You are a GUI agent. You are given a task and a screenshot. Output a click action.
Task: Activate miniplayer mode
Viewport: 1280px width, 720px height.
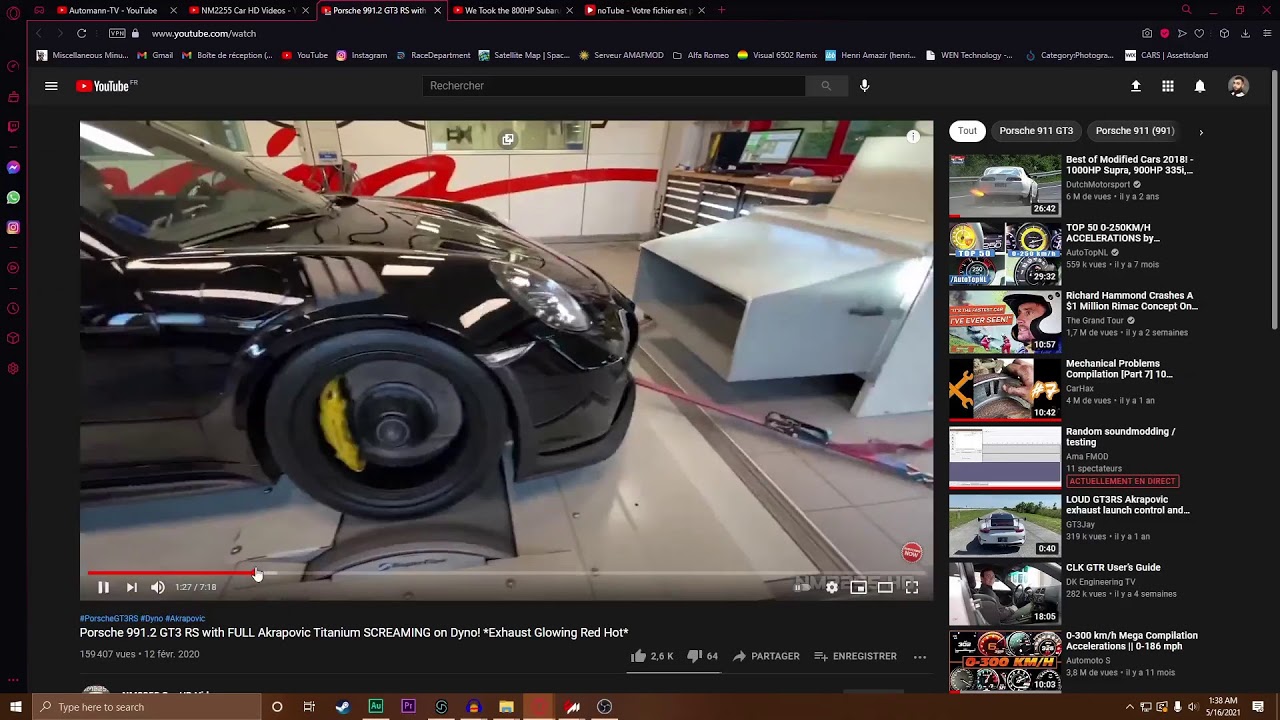[x=858, y=587]
